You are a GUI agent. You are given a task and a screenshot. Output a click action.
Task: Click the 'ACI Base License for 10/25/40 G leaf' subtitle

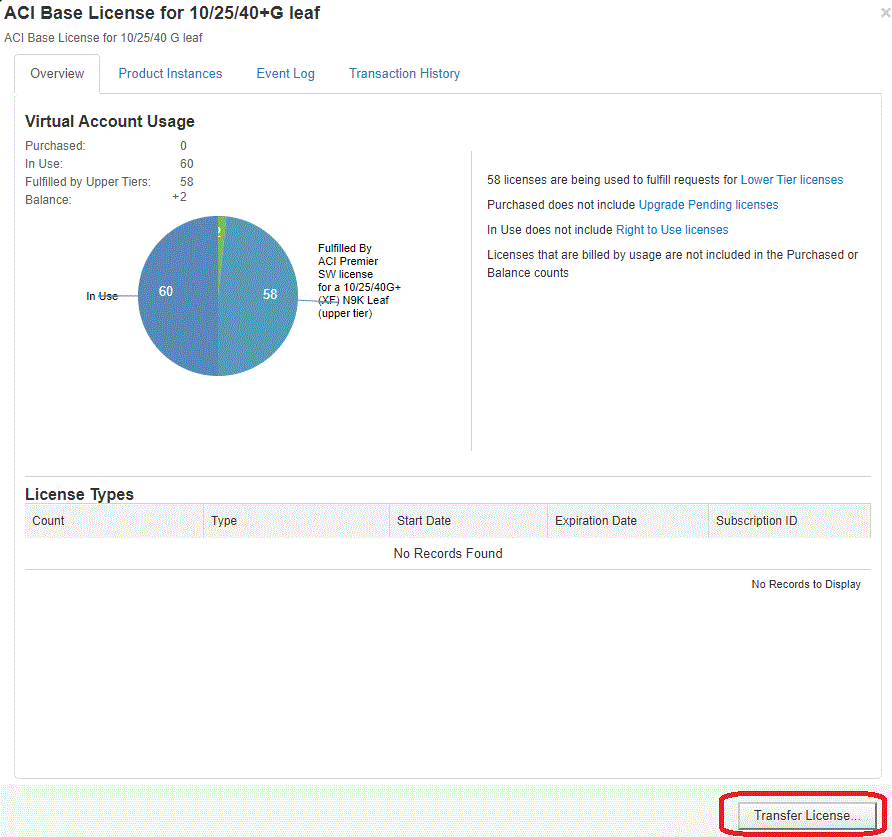pos(103,38)
